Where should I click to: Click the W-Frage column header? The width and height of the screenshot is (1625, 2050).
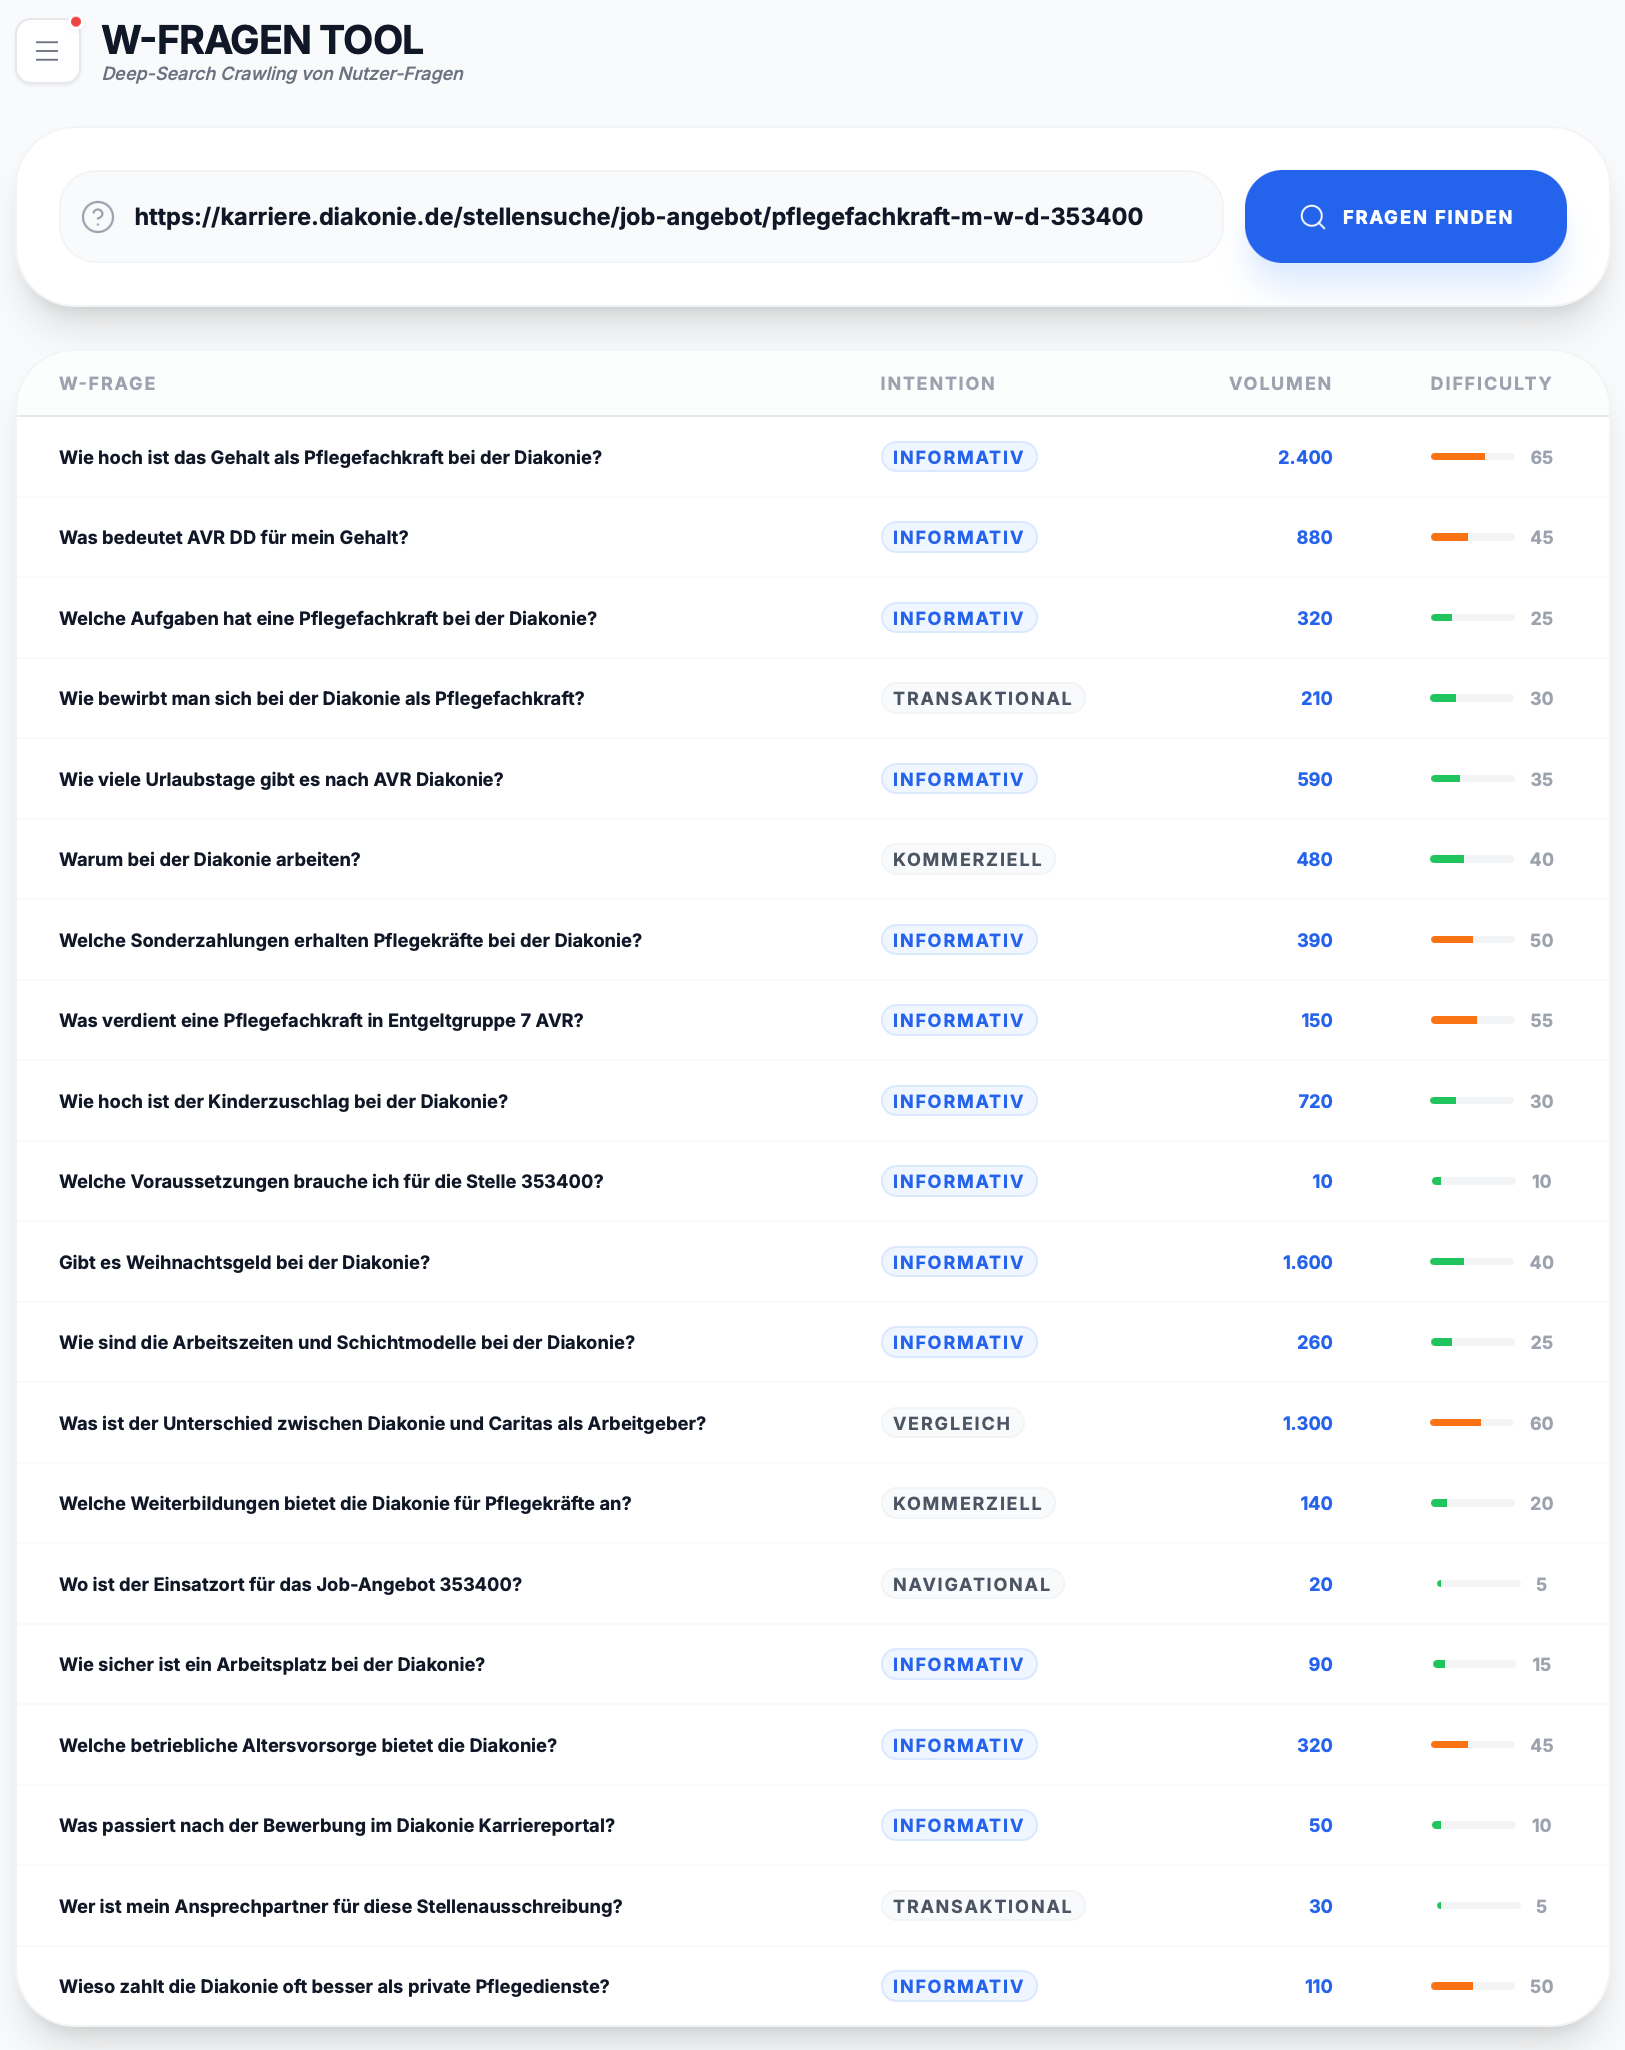pos(107,384)
